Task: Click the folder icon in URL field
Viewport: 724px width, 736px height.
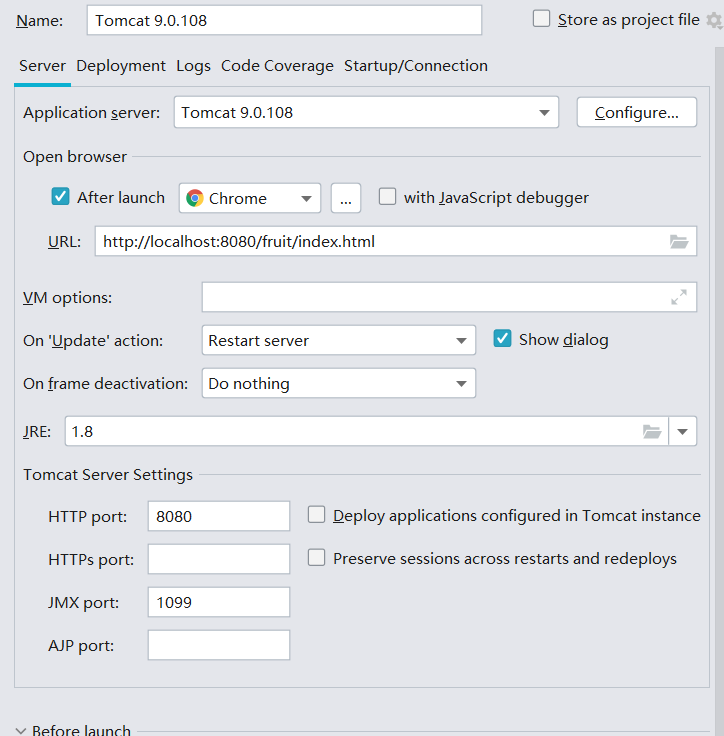Action: pyautogui.click(x=679, y=242)
